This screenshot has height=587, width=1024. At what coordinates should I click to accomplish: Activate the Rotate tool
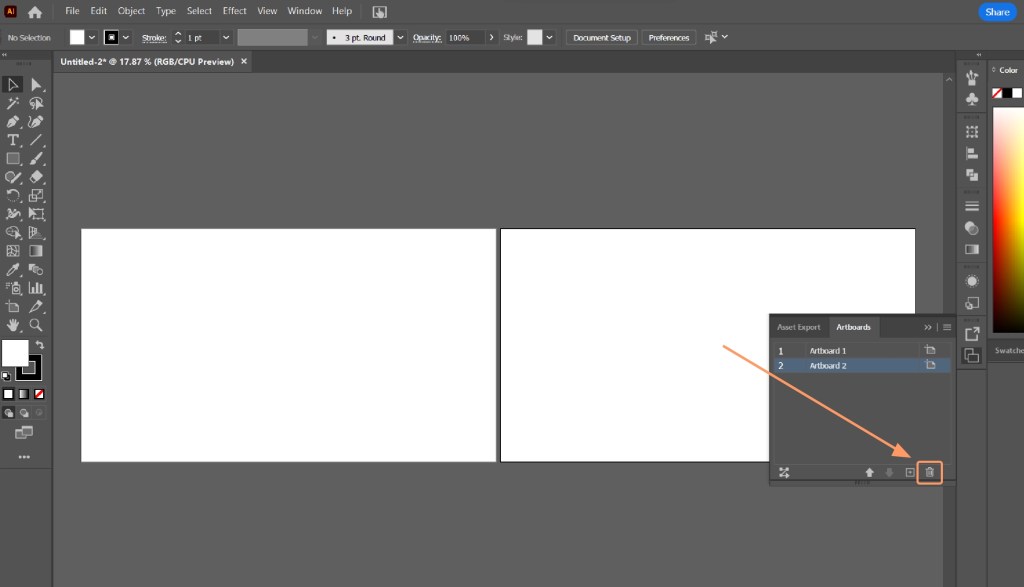pos(13,196)
